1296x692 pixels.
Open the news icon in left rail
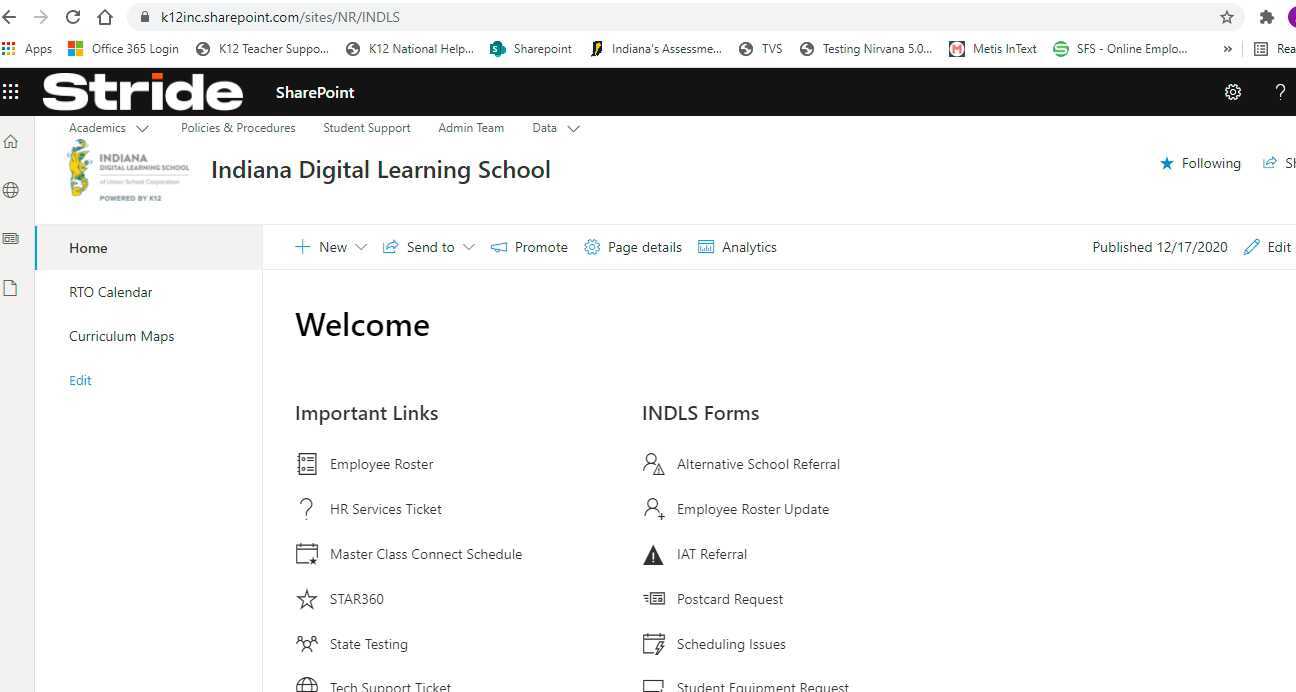point(11,239)
